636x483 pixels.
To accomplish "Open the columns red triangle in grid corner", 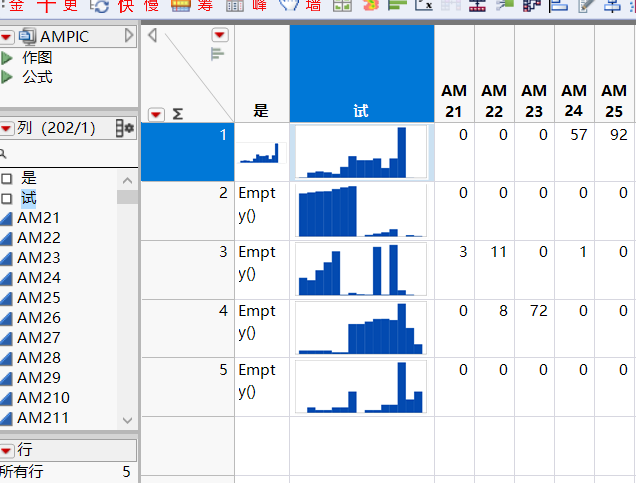I will 220,35.
